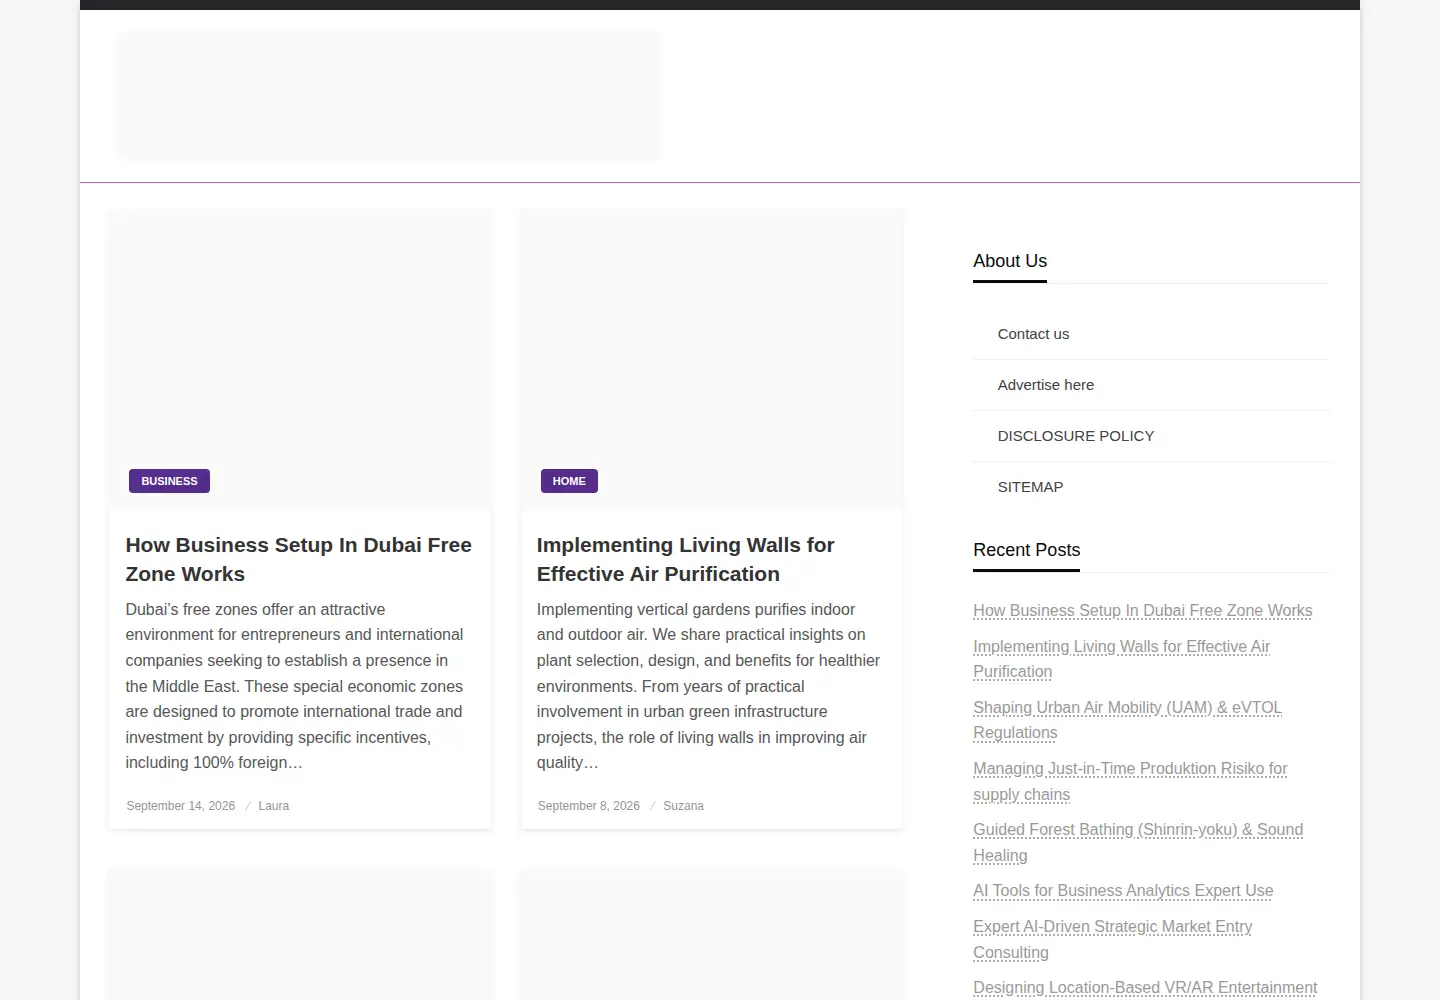Click the Dubai free zones excerpt text

coord(295,686)
